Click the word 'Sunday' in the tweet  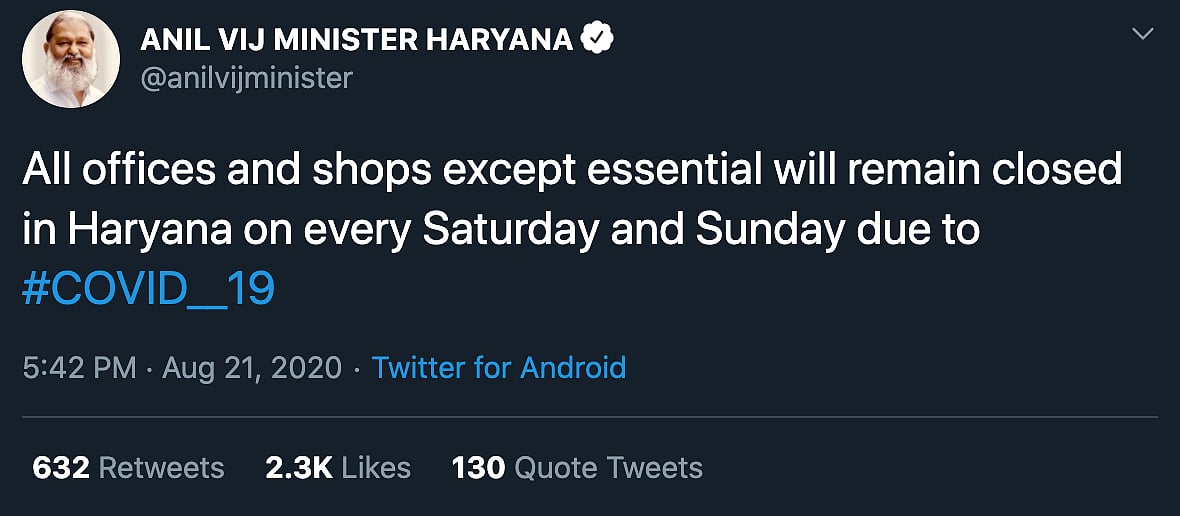coord(770,230)
